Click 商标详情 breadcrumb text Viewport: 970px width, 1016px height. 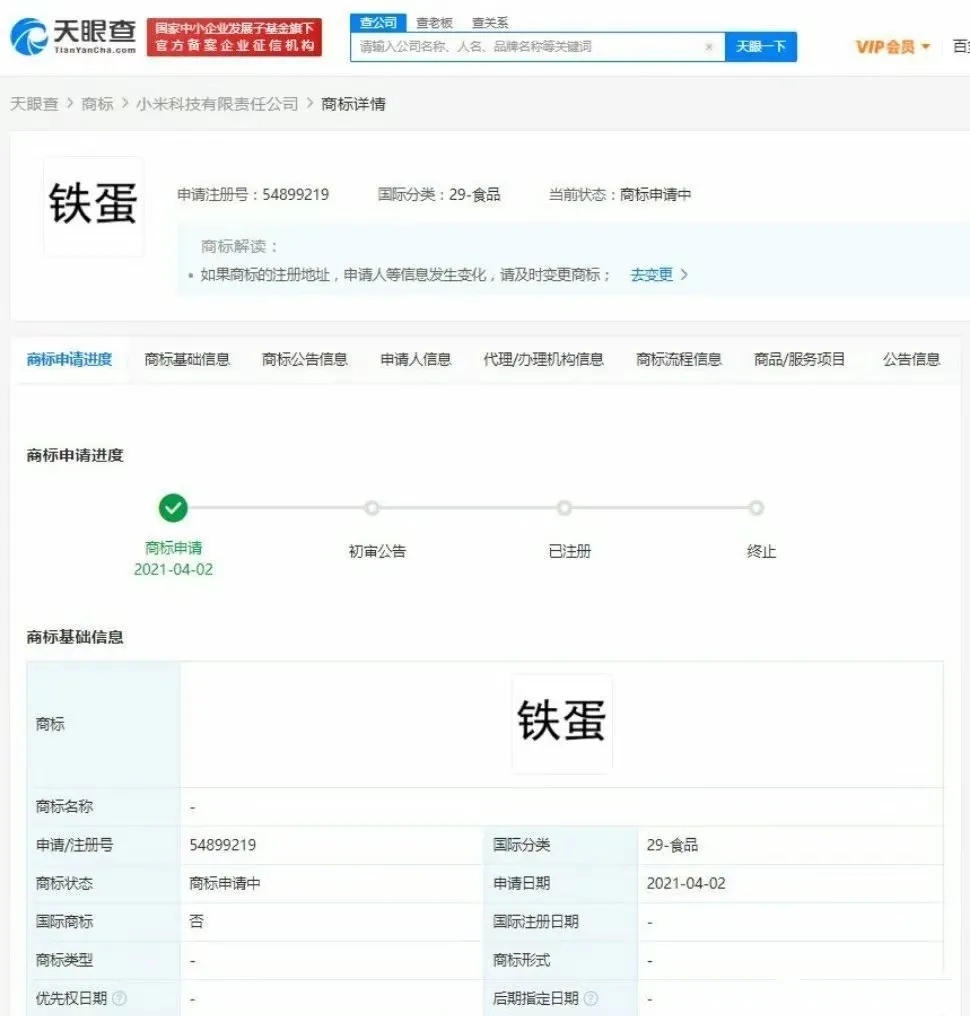pos(353,104)
